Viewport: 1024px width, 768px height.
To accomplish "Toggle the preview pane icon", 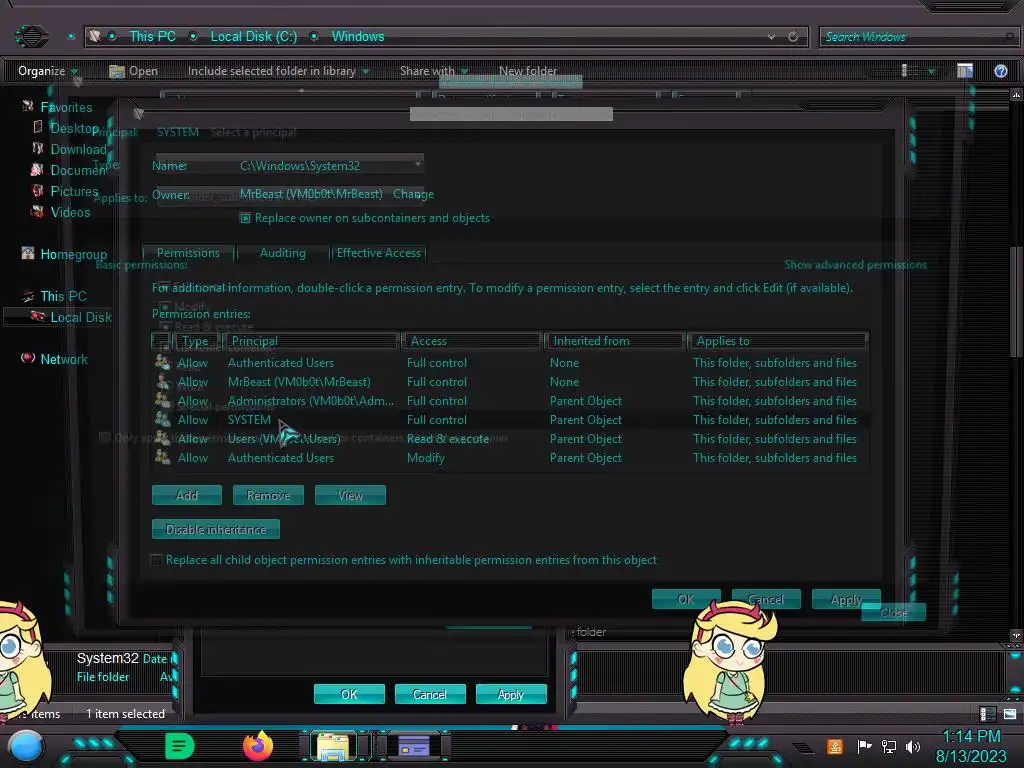I will click(x=965, y=71).
